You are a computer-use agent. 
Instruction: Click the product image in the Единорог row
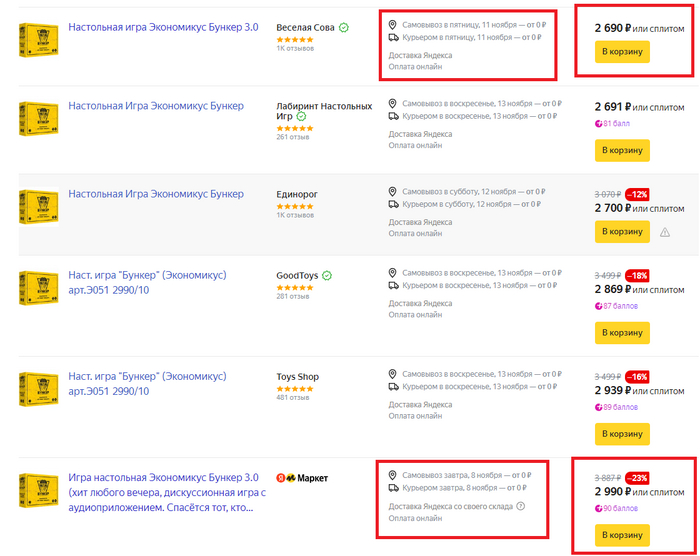tap(38, 207)
